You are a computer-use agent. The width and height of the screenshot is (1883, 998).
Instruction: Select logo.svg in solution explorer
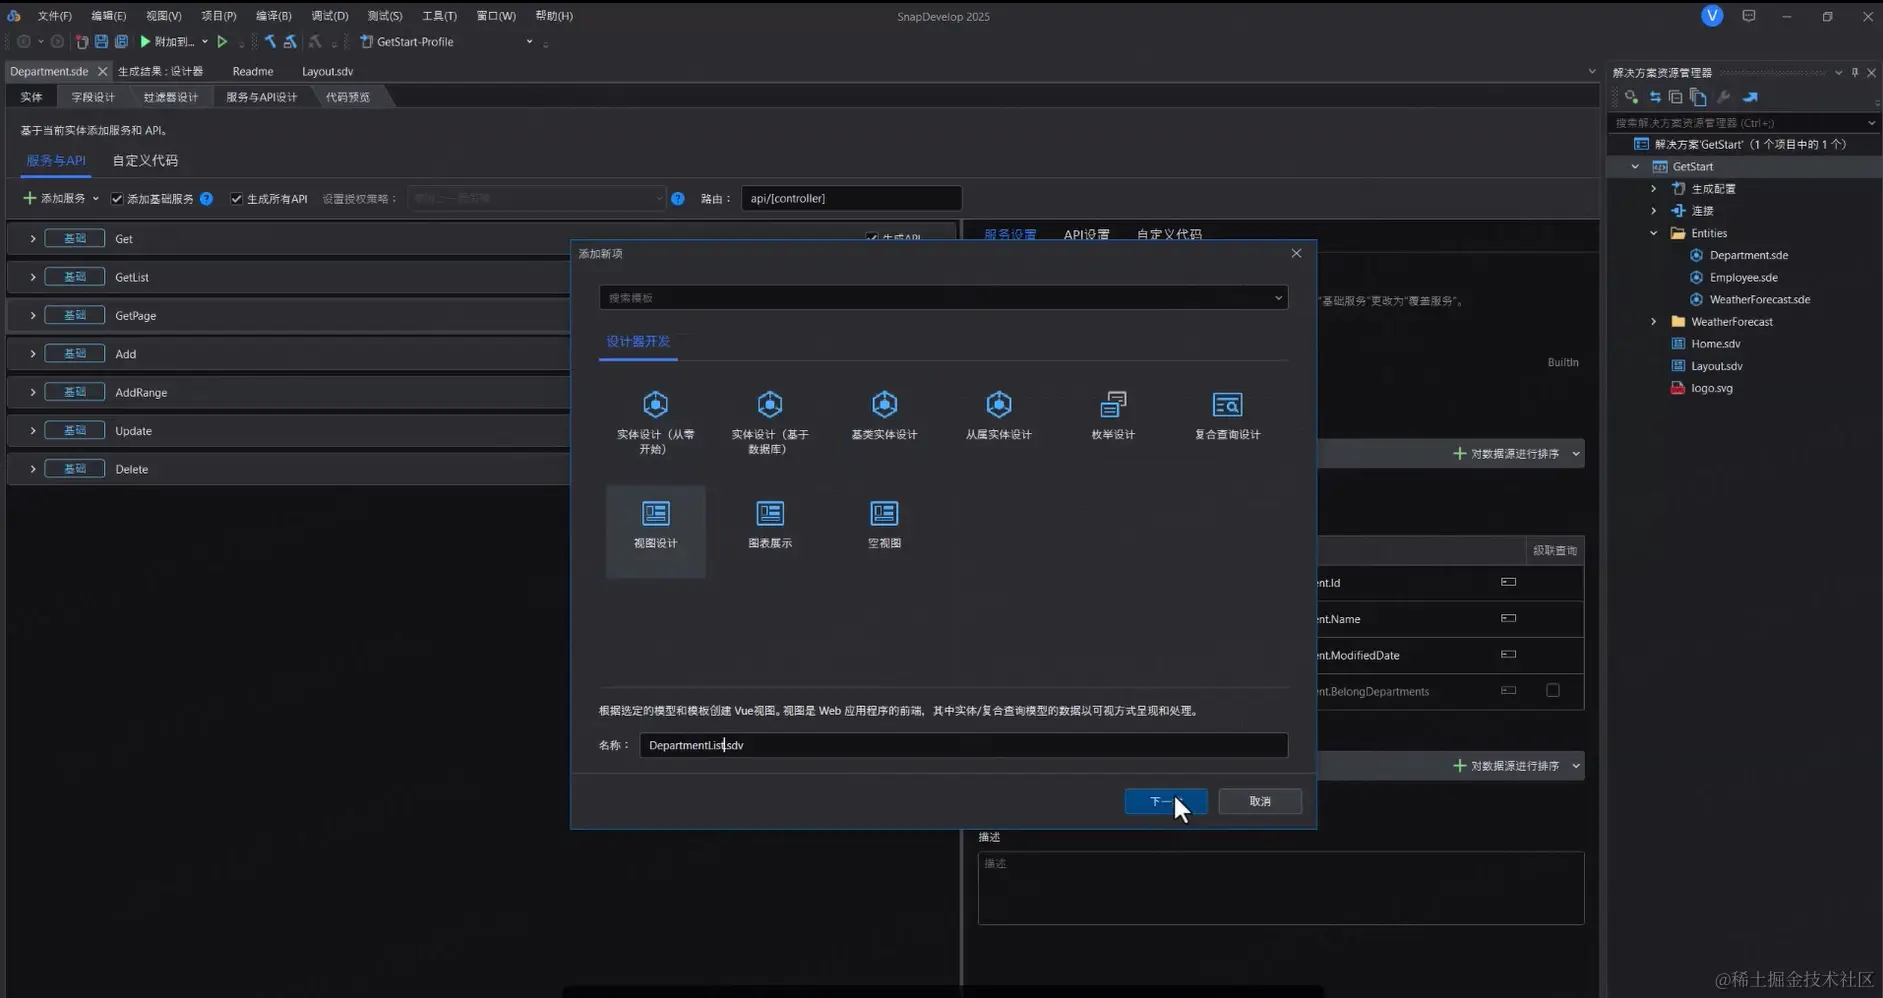1711,388
